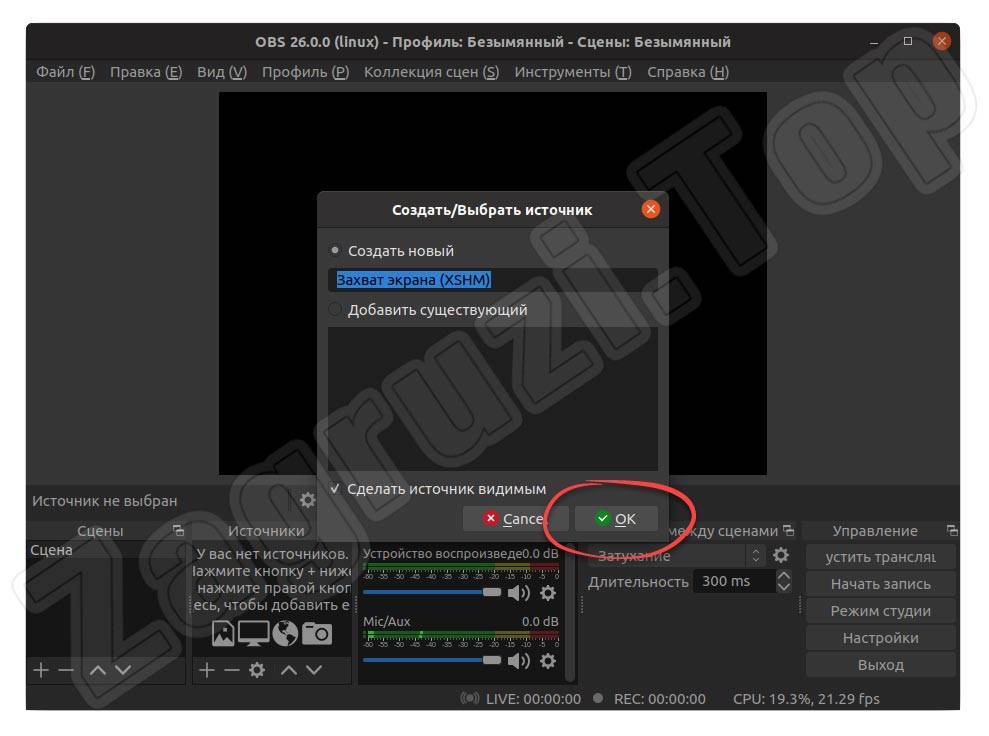Move scene down arrow
This screenshot has width=989, height=736.
123,670
